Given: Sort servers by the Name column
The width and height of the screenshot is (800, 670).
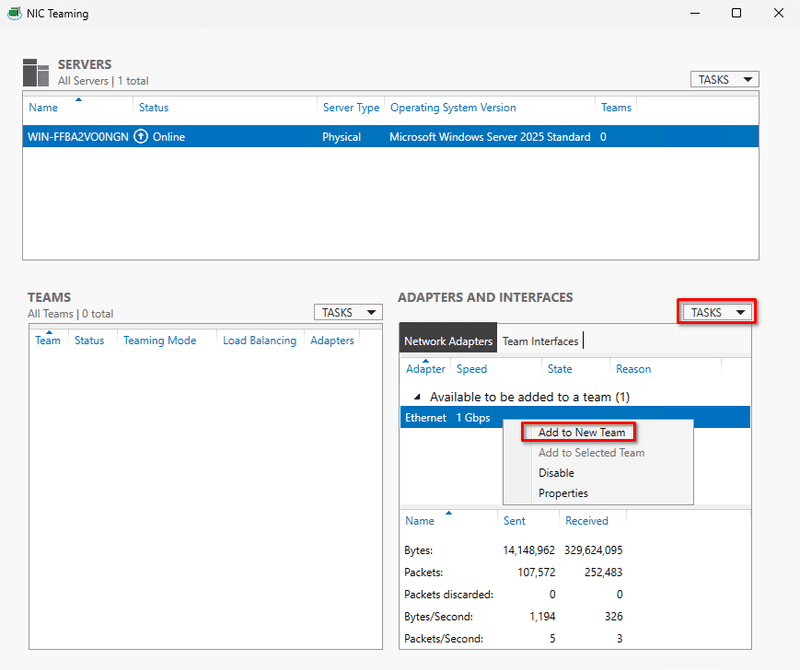Looking at the screenshot, I should (x=43, y=107).
